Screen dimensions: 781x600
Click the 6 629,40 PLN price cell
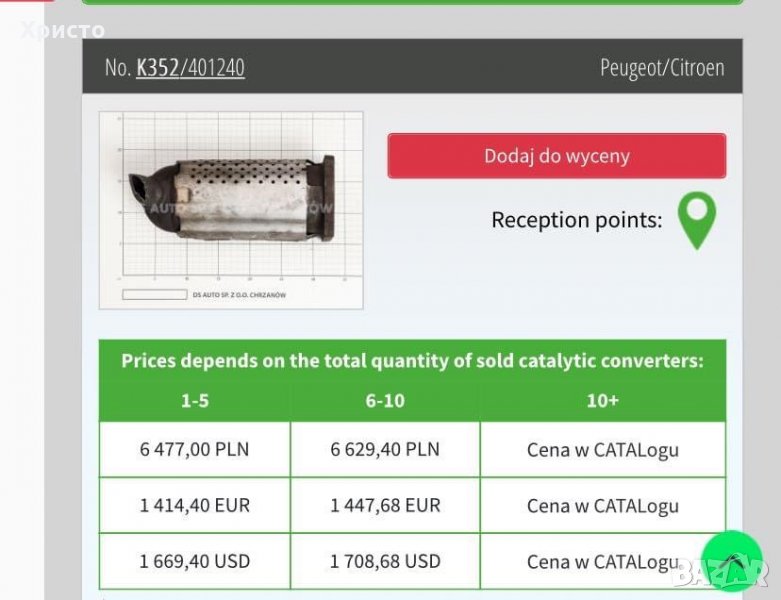pos(385,449)
